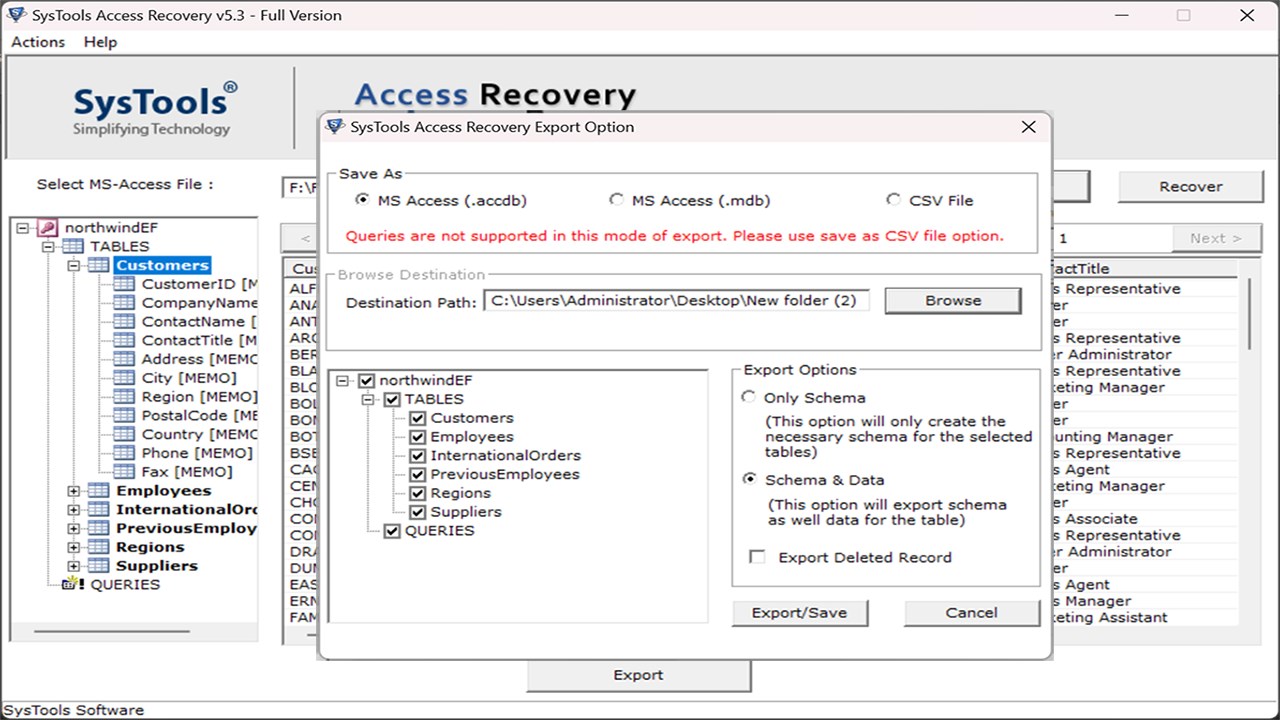Click the Browse button for destination
This screenshot has width=1280, height=720.
point(953,300)
